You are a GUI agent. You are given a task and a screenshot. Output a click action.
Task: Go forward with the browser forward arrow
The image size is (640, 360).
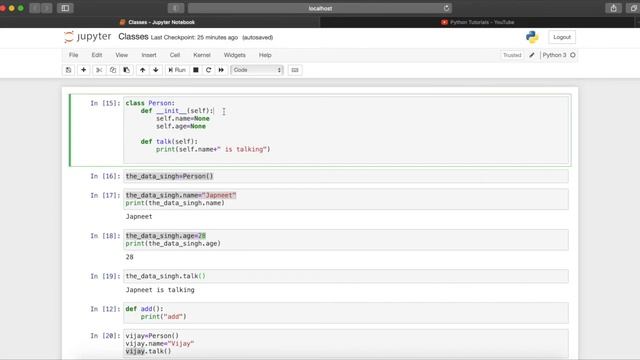[47, 8]
